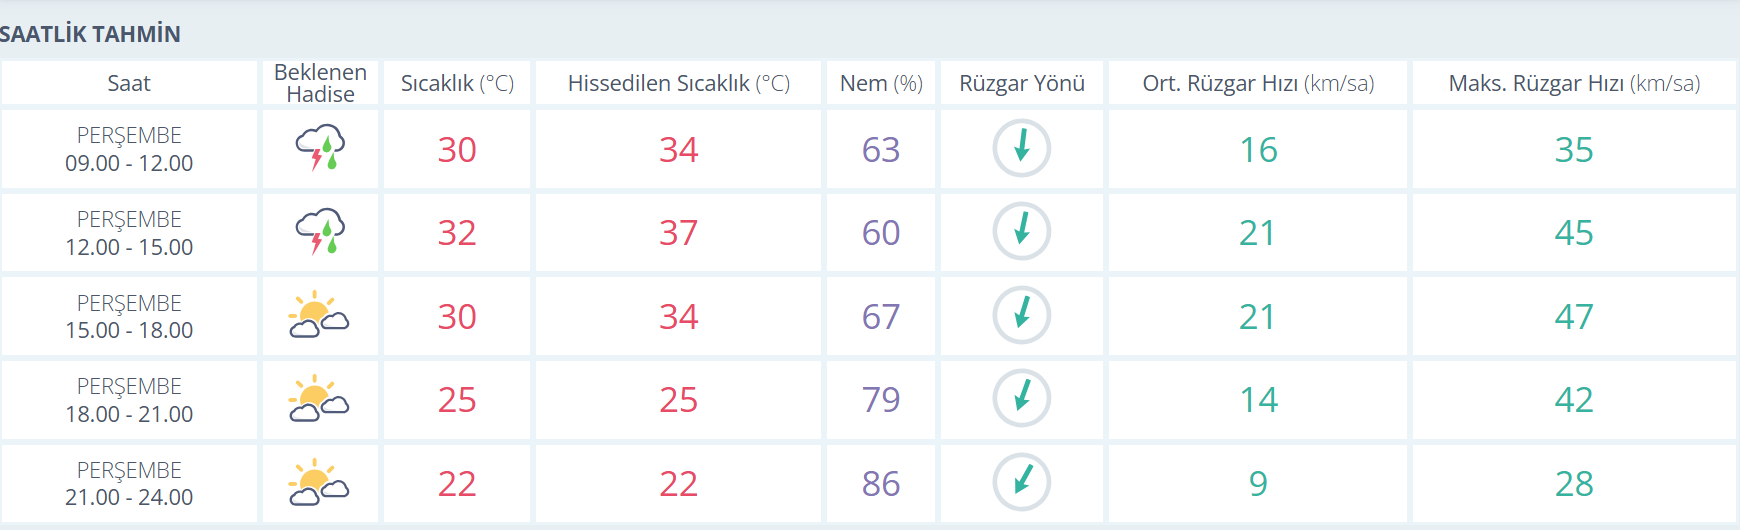Select the Hissedilen Sıcaklık column header
This screenshot has width=1740, height=530.
[x=678, y=83]
